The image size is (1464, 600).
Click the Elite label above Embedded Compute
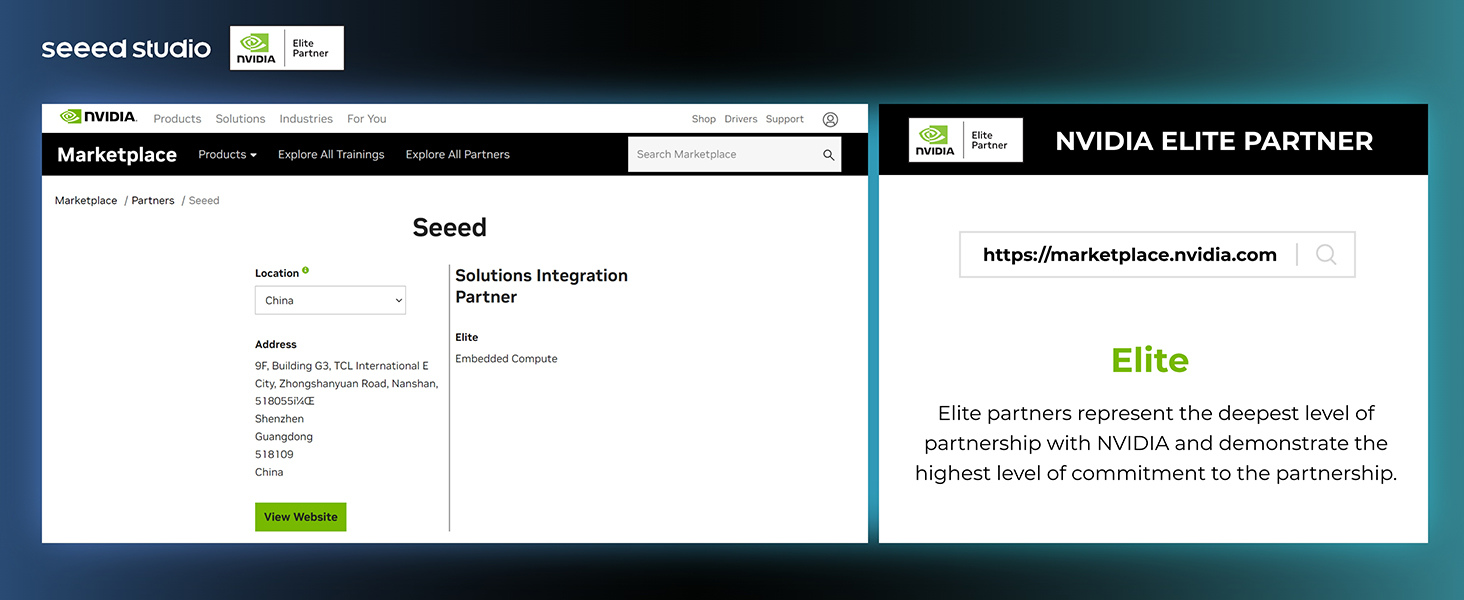coord(466,337)
